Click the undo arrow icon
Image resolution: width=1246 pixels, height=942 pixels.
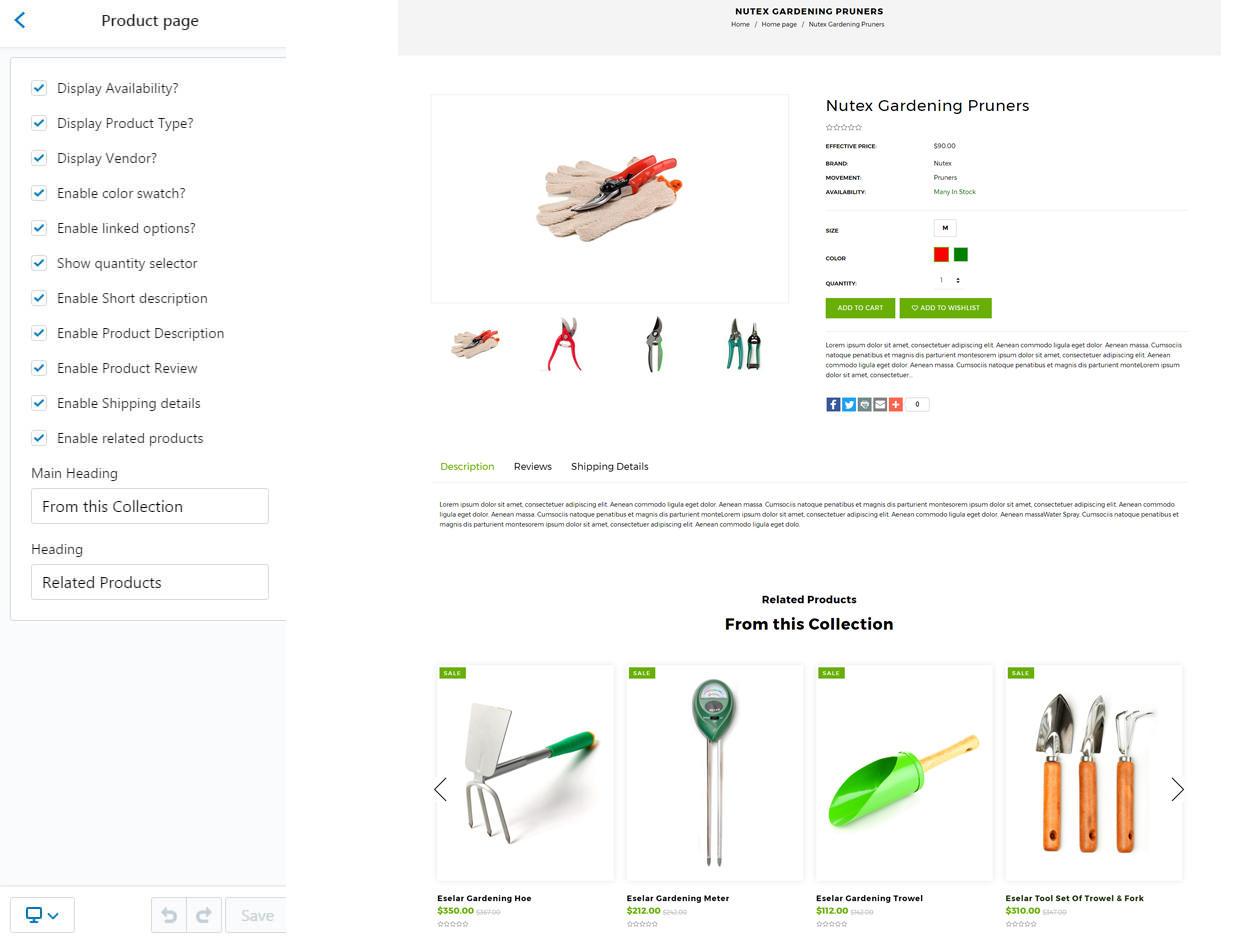169,915
